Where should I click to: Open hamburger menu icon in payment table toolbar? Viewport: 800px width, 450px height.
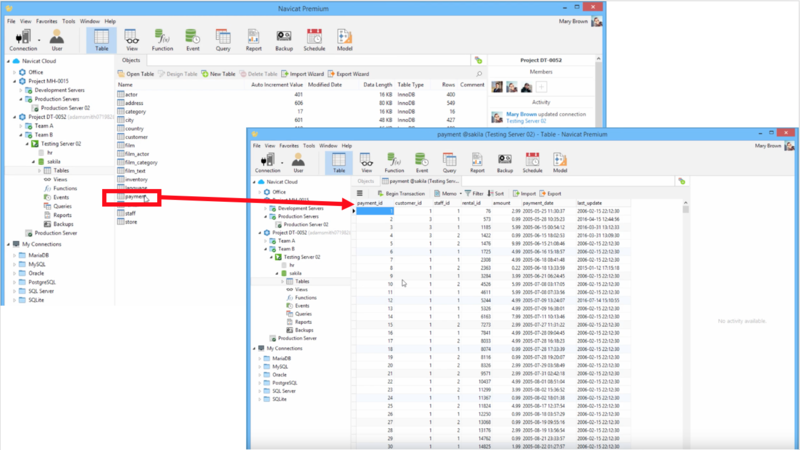coord(360,193)
